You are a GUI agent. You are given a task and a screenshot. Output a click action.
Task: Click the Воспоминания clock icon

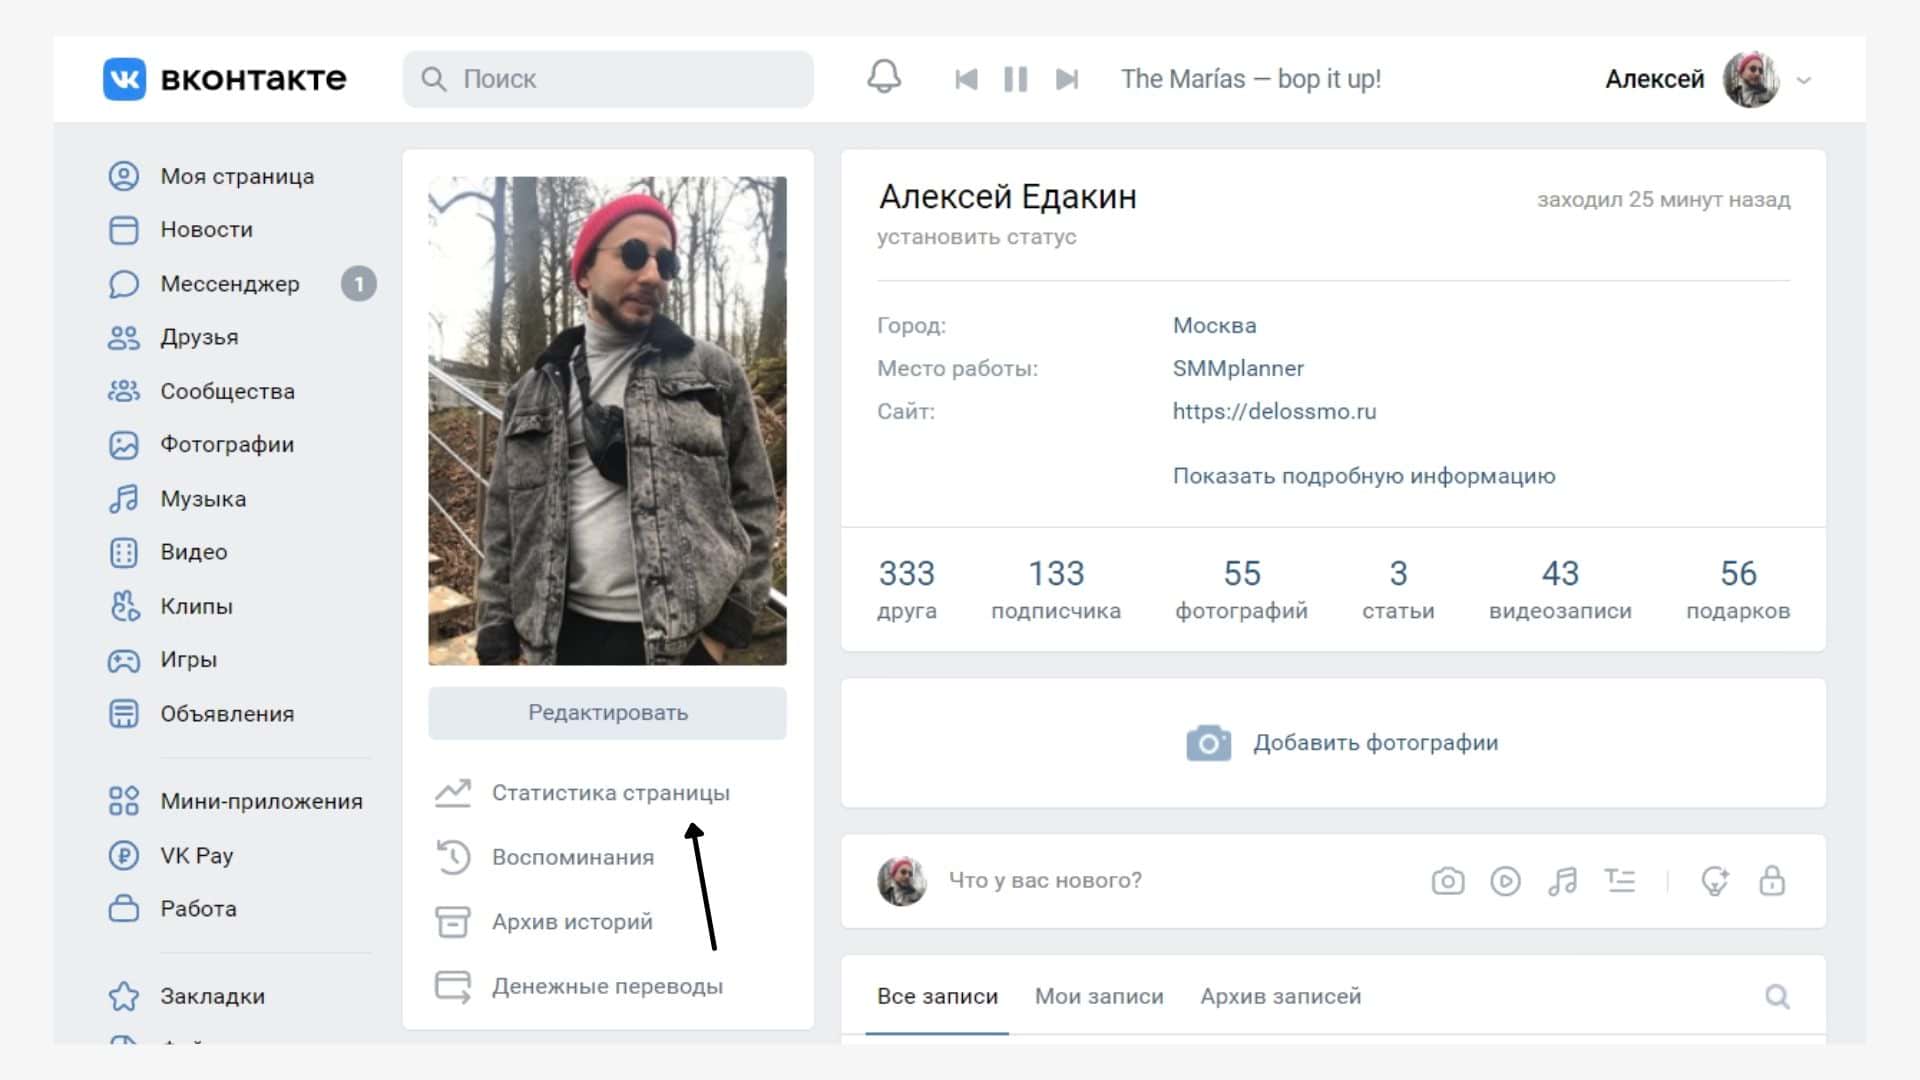point(453,857)
